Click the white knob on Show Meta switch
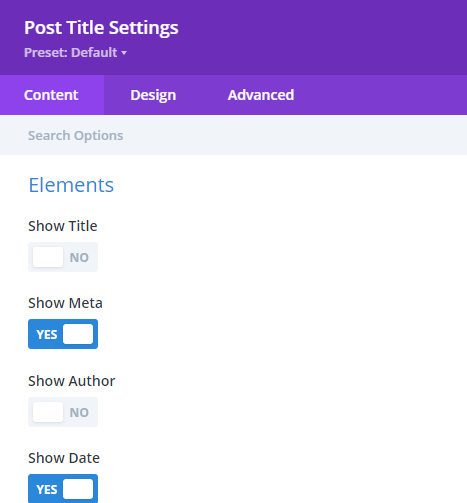467x503 pixels. point(78,334)
